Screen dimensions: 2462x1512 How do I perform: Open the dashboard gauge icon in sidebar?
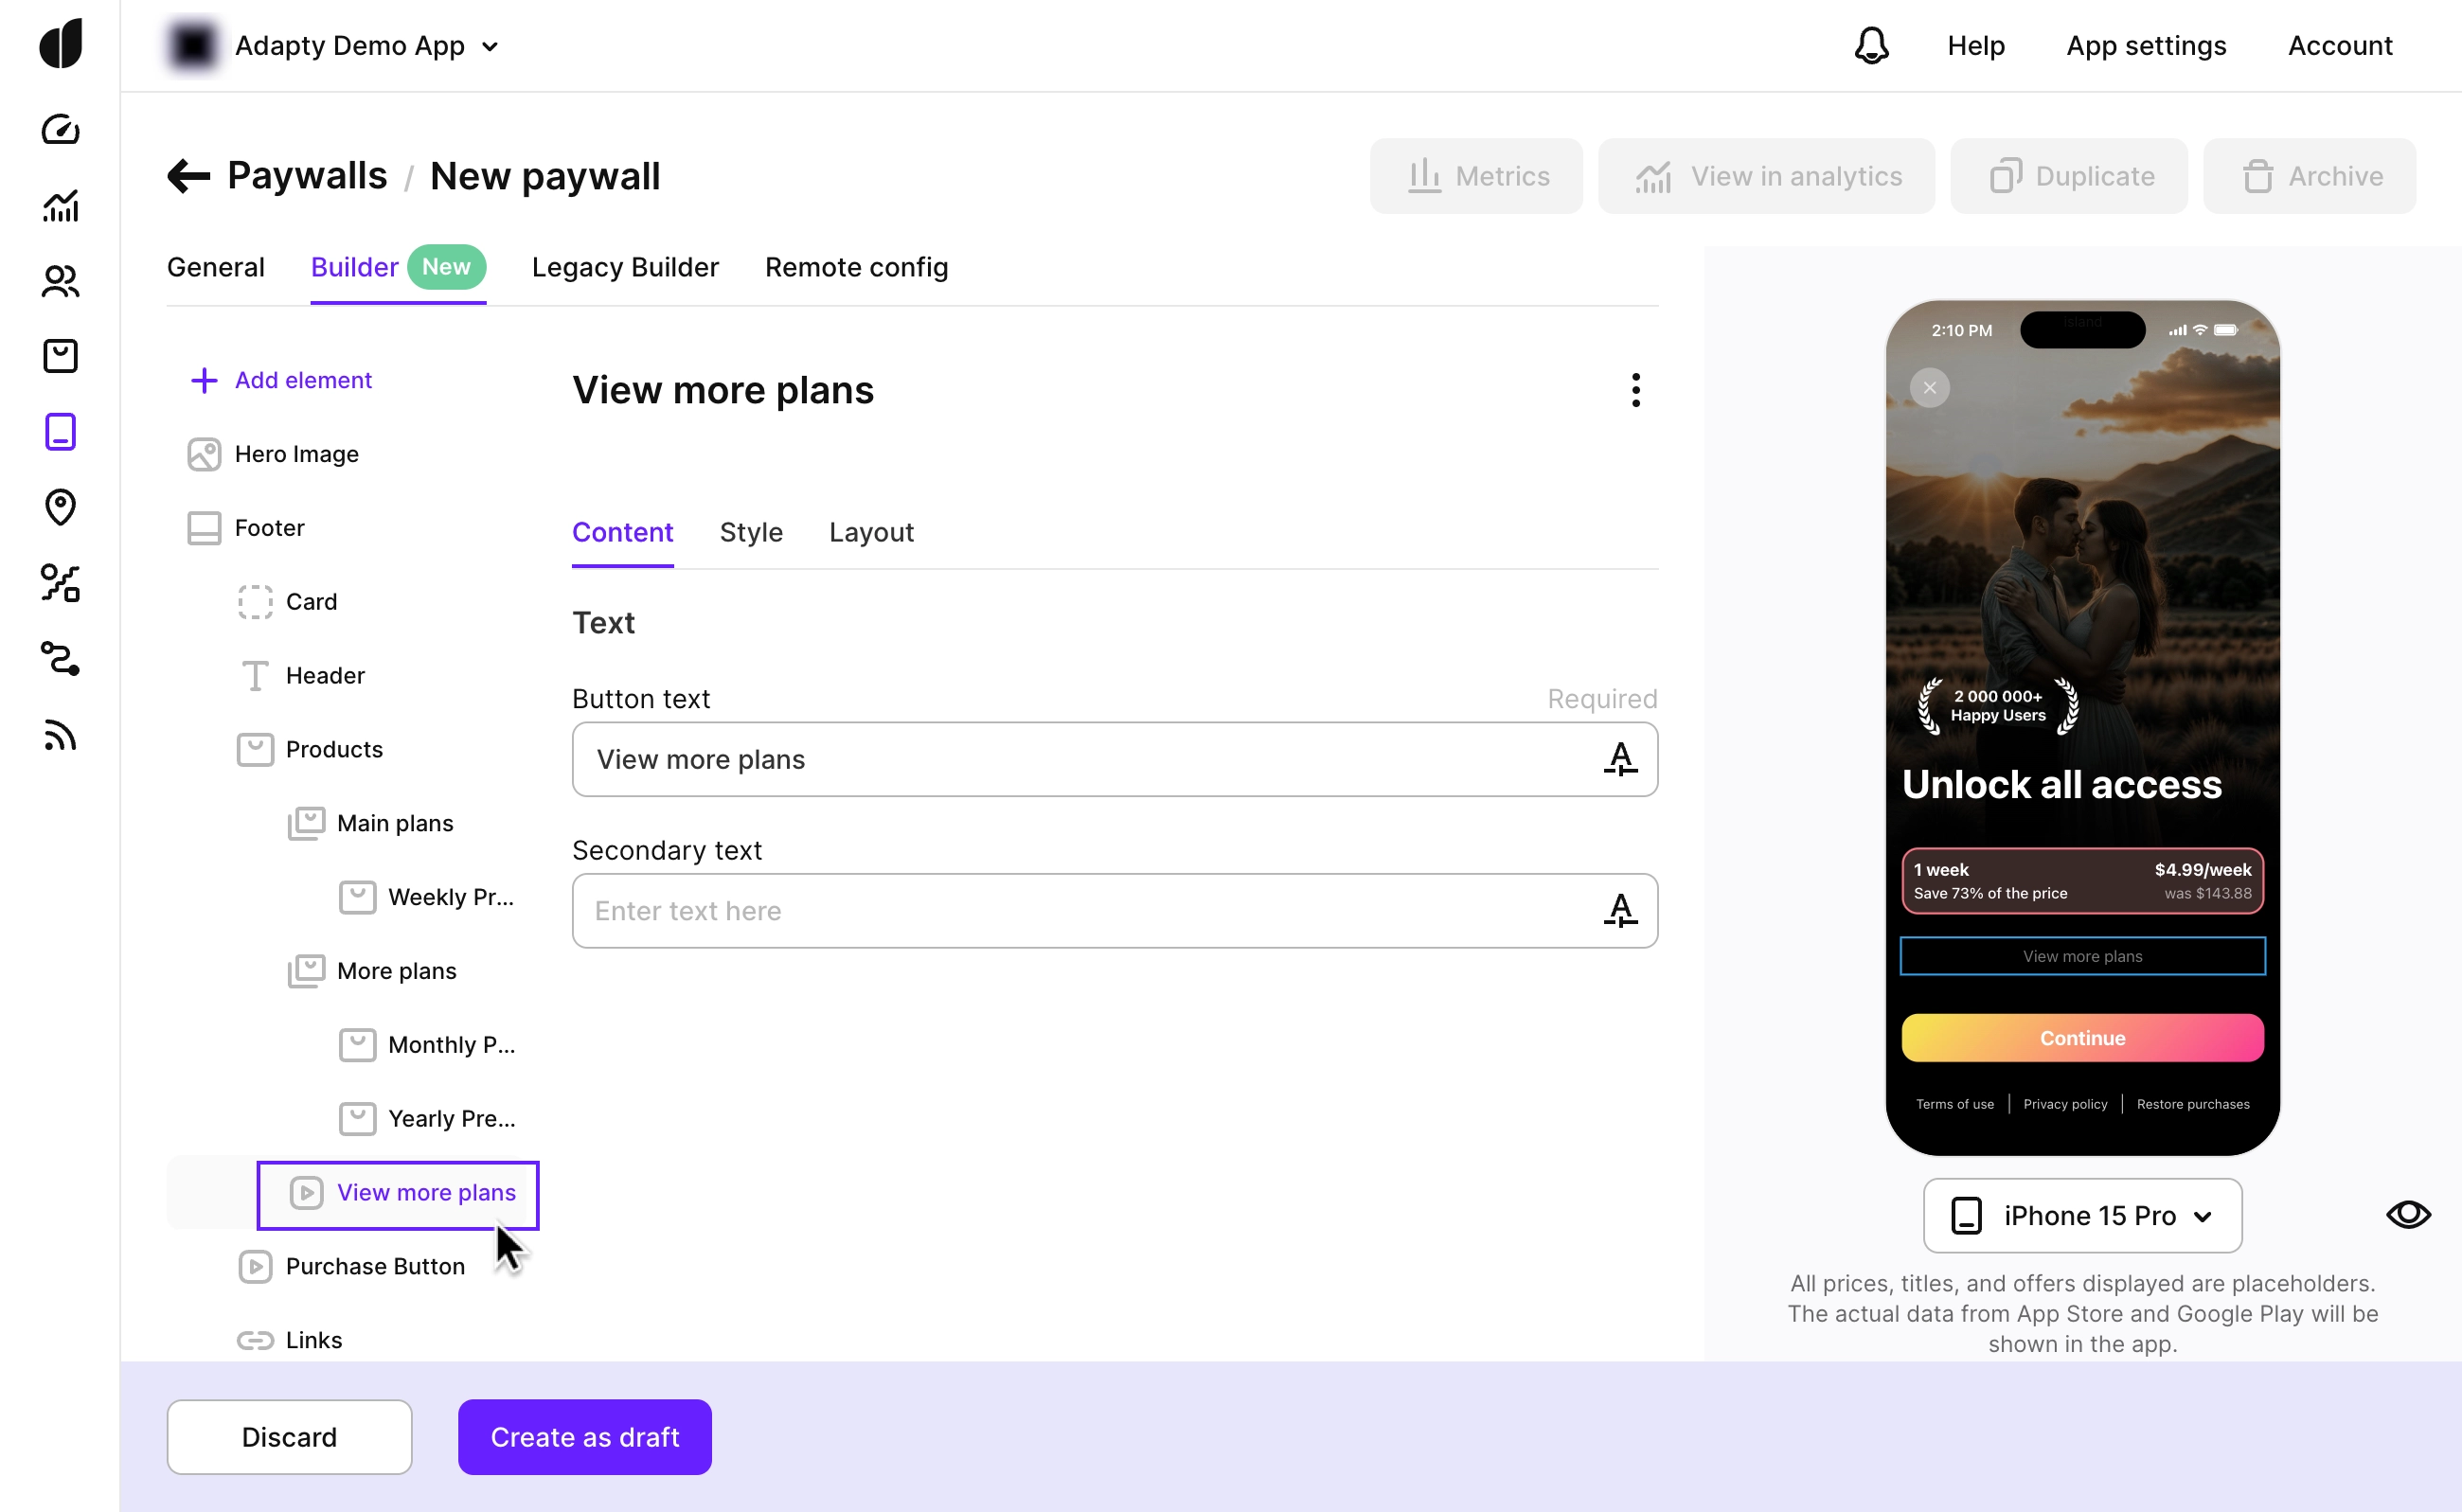(60, 130)
